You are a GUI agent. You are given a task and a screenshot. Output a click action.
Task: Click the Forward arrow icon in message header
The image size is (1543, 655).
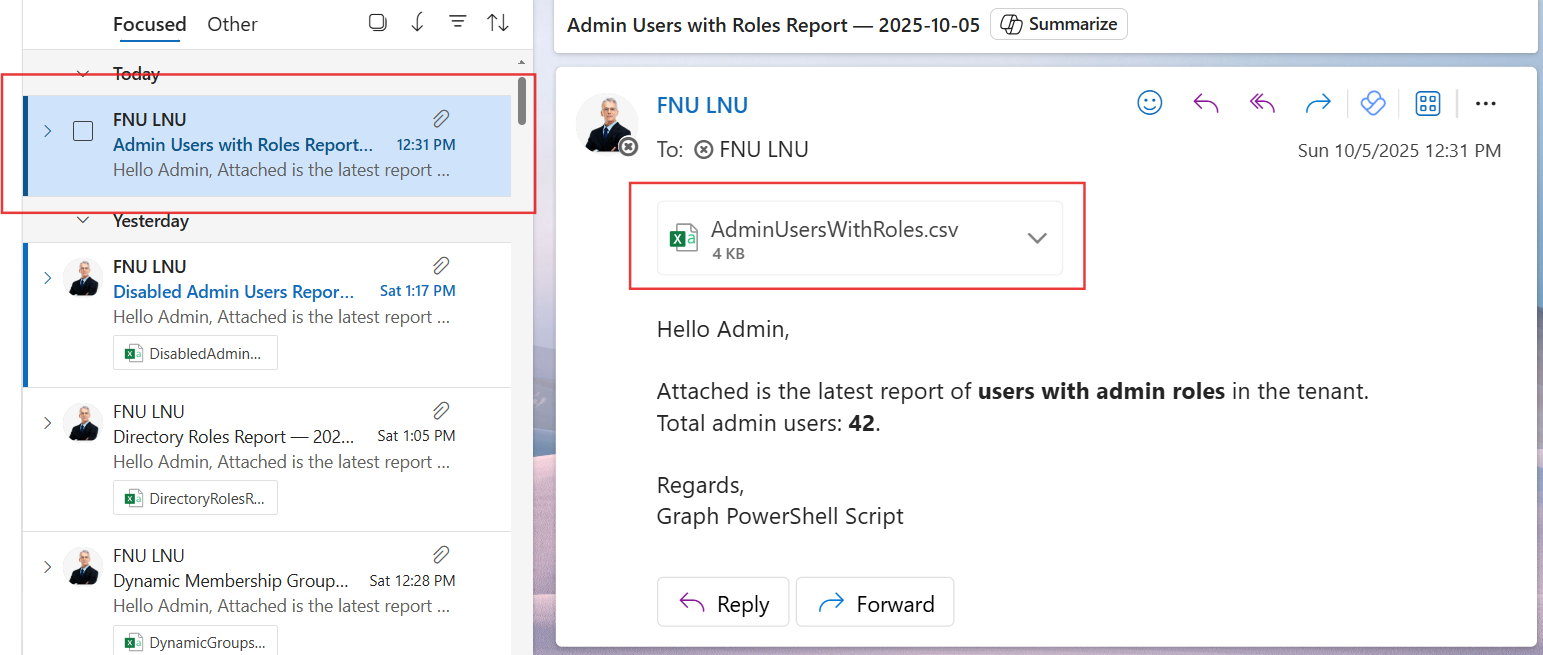1318,103
